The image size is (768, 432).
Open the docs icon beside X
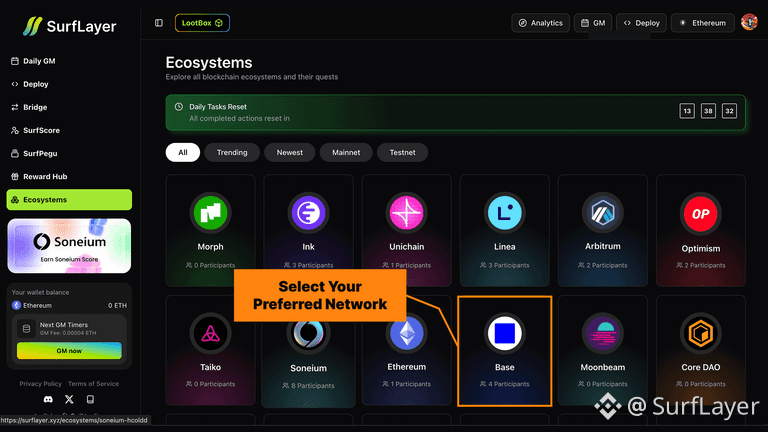90,400
